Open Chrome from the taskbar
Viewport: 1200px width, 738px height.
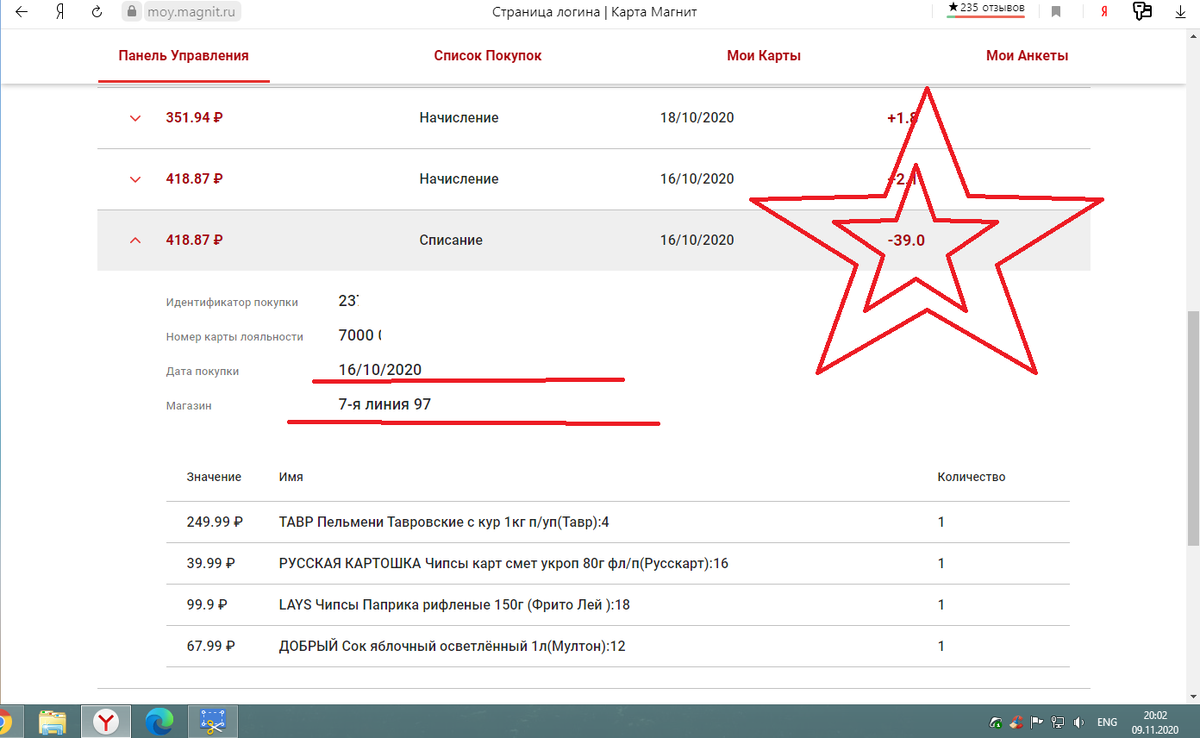coord(5,720)
